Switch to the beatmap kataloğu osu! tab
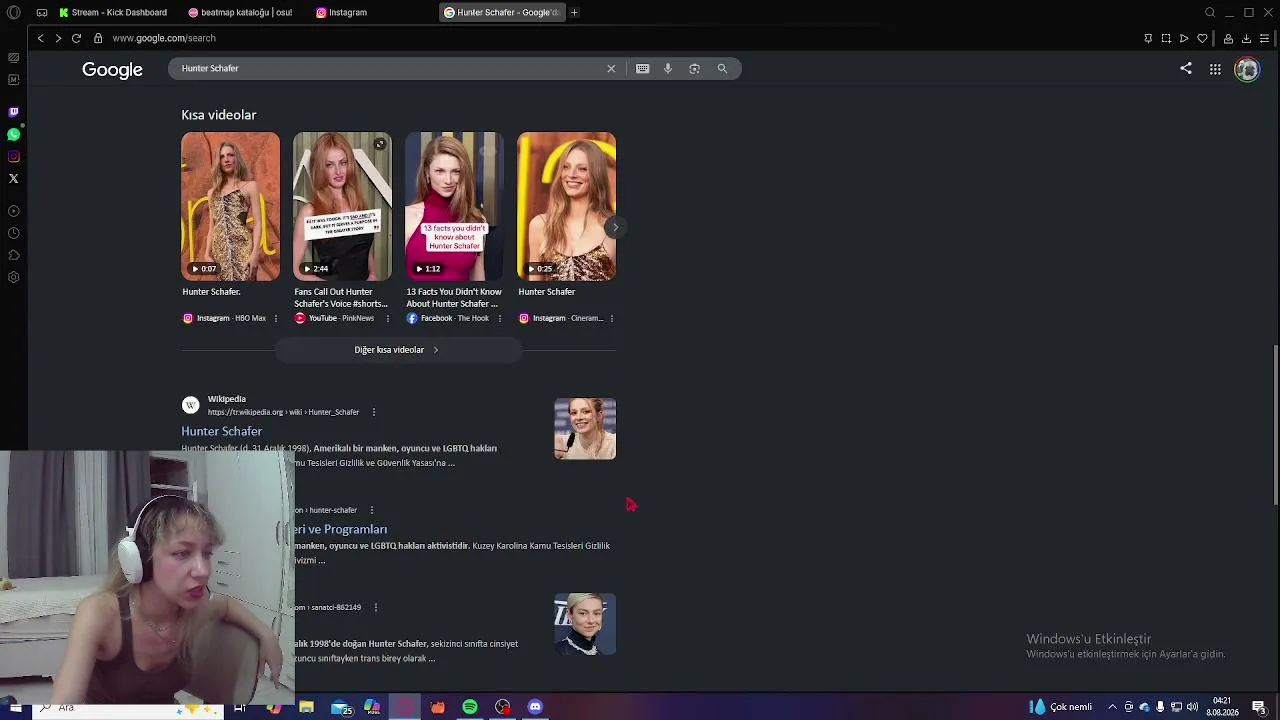The height and width of the screenshot is (720, 1280). point(241,12)
